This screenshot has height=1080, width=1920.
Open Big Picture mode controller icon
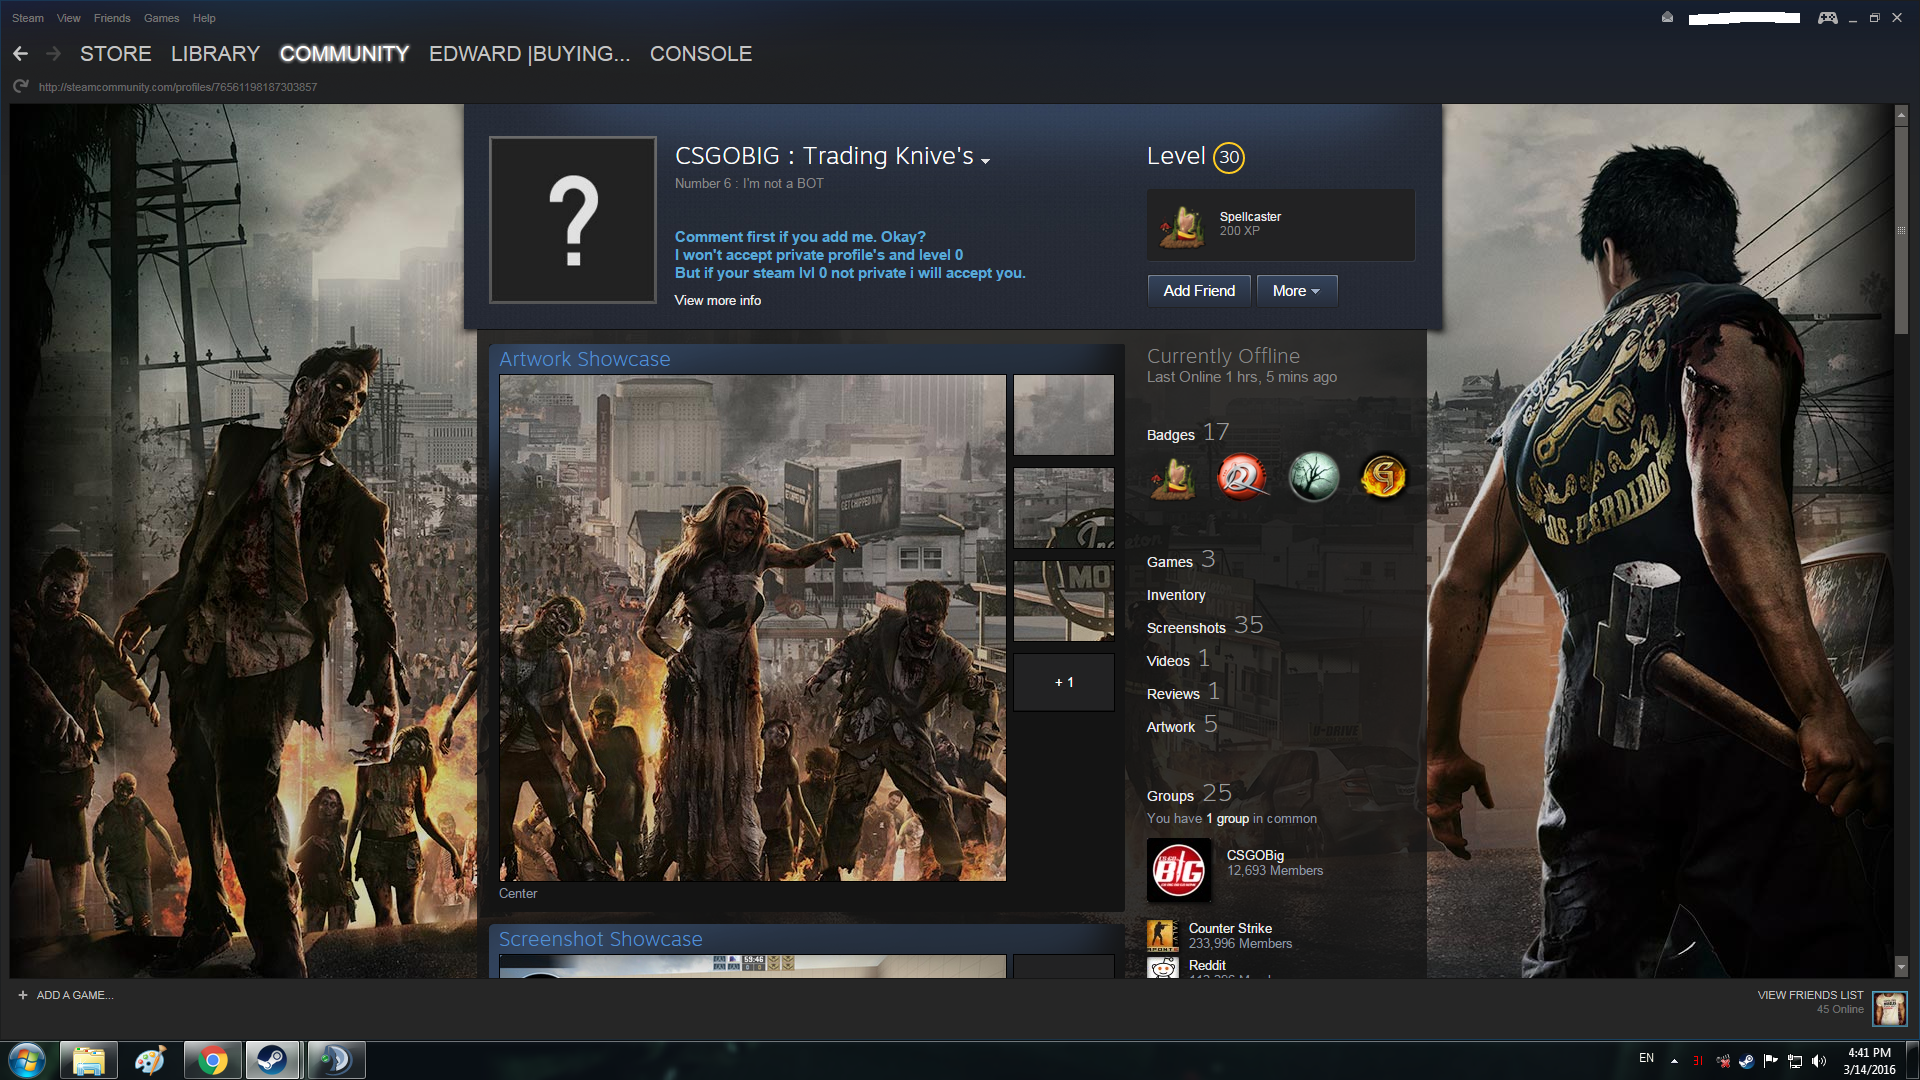point(1827,18)
